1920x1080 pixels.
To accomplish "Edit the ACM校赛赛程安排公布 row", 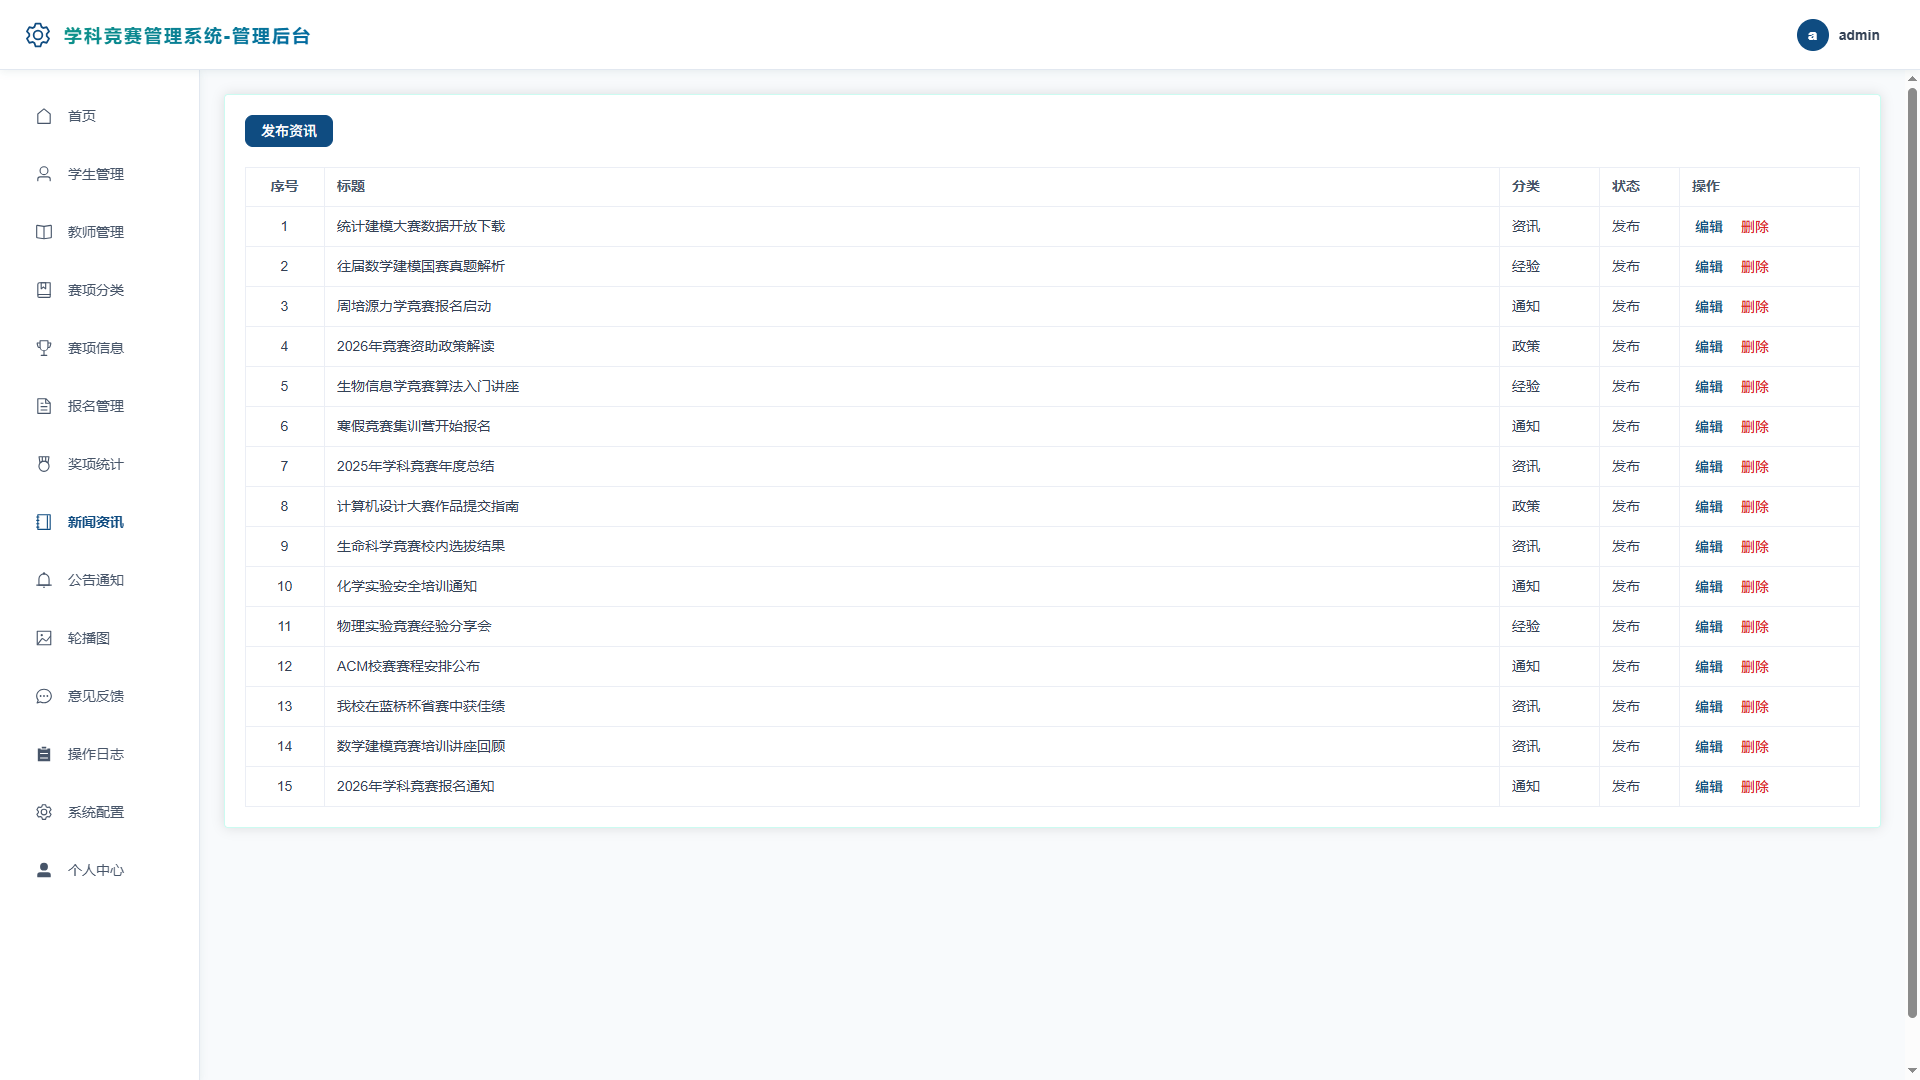I will [1709, 667].
